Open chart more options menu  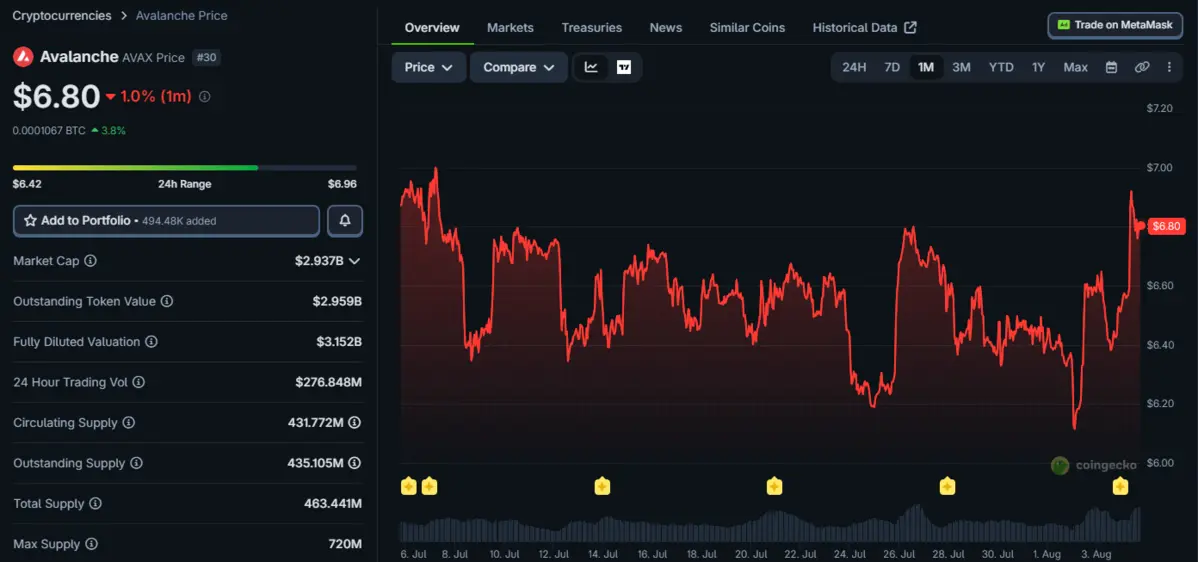coord(1169,67)
